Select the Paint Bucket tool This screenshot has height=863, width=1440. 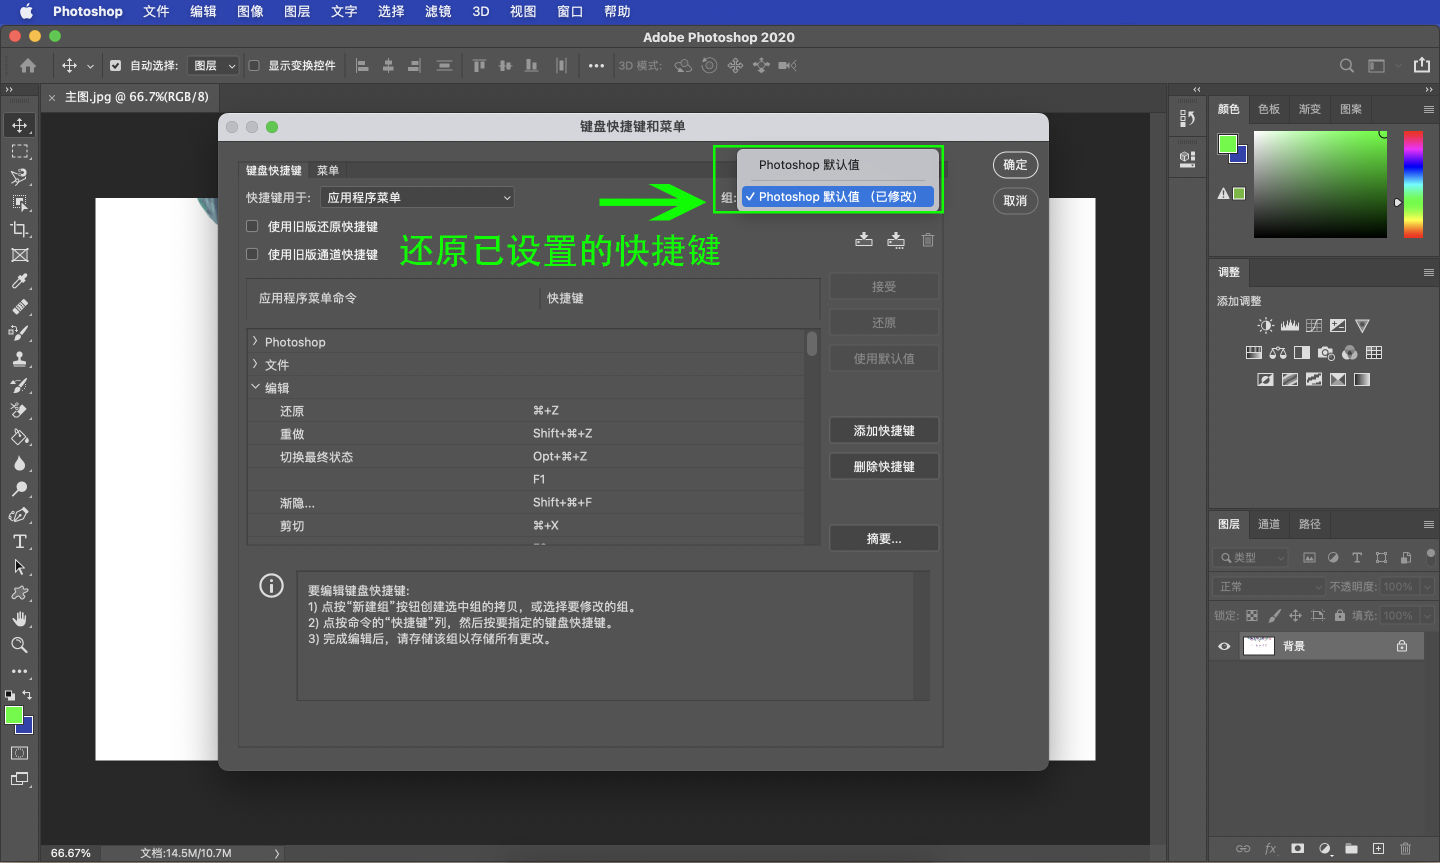tap(19, 437)
